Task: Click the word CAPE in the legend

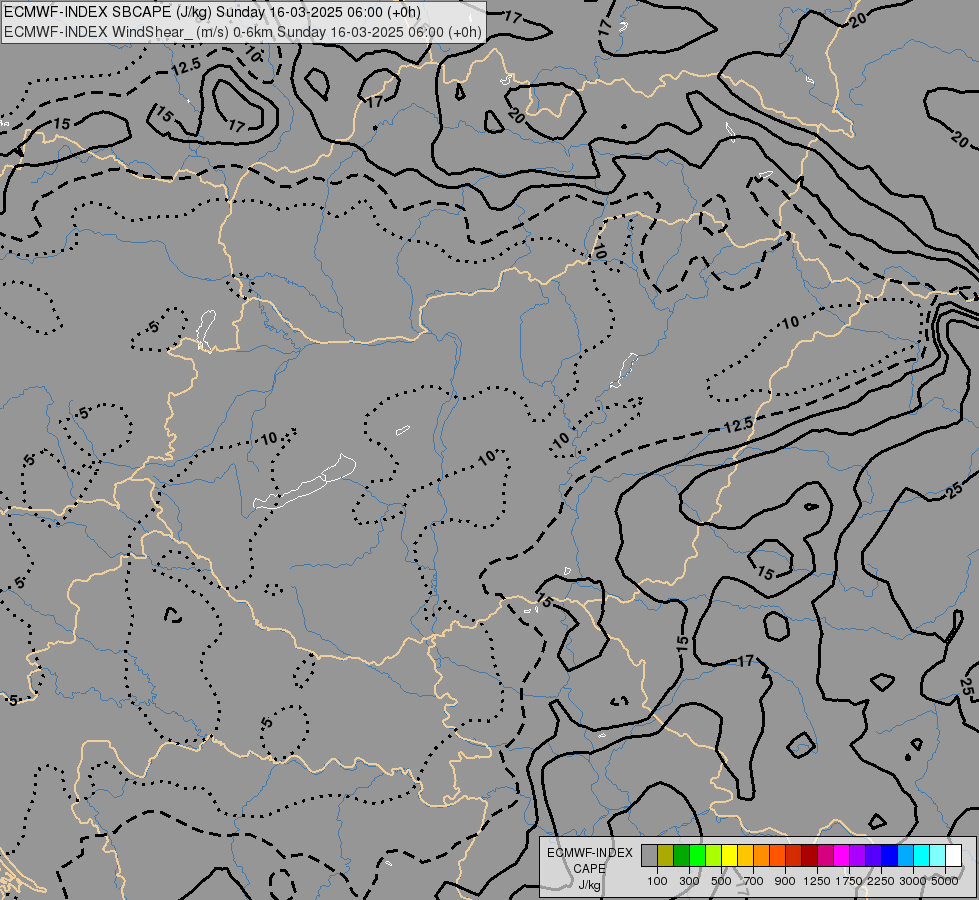Action: click(x=589, y=869)
